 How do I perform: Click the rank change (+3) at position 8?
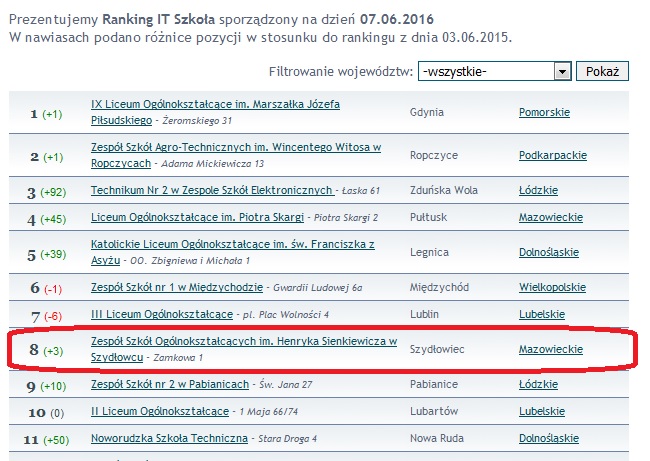coord(53,351)
